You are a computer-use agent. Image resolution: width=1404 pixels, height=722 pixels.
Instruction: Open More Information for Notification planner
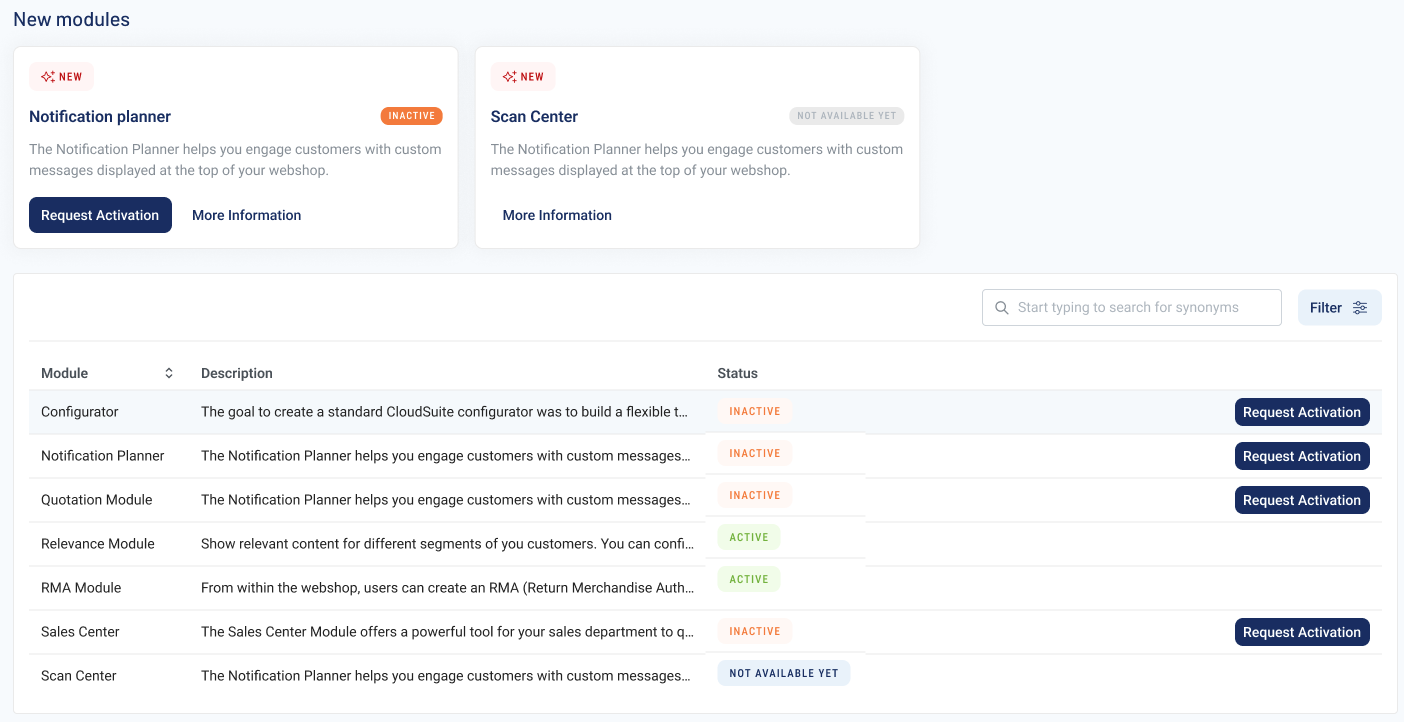click(x=246, y=215)
